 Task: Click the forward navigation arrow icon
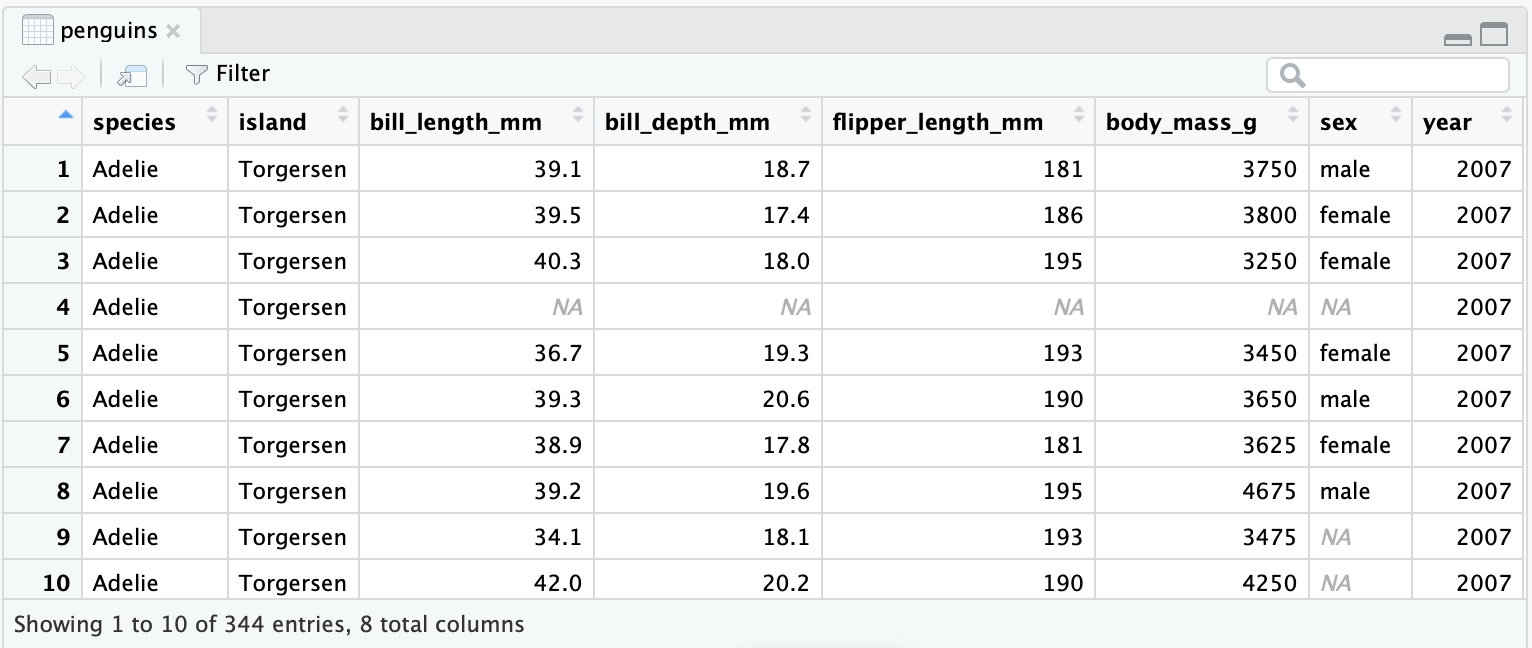[71, 75]
